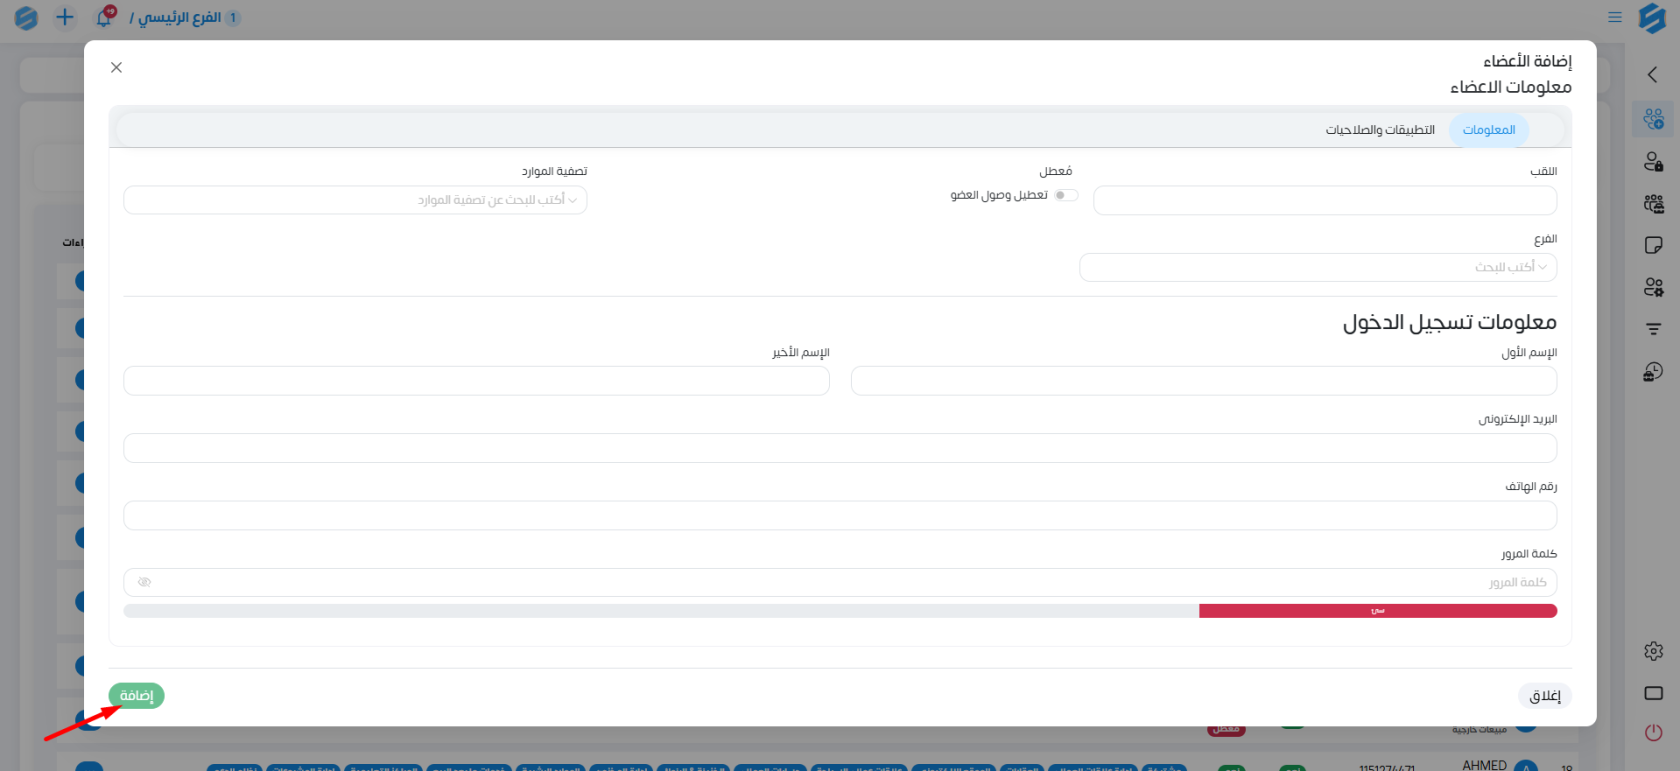Image resolution: width=1680 pixels, height=771 pixels.
Task: Click the filter lines sidebar icon
Action: (x=1653, y=329)
